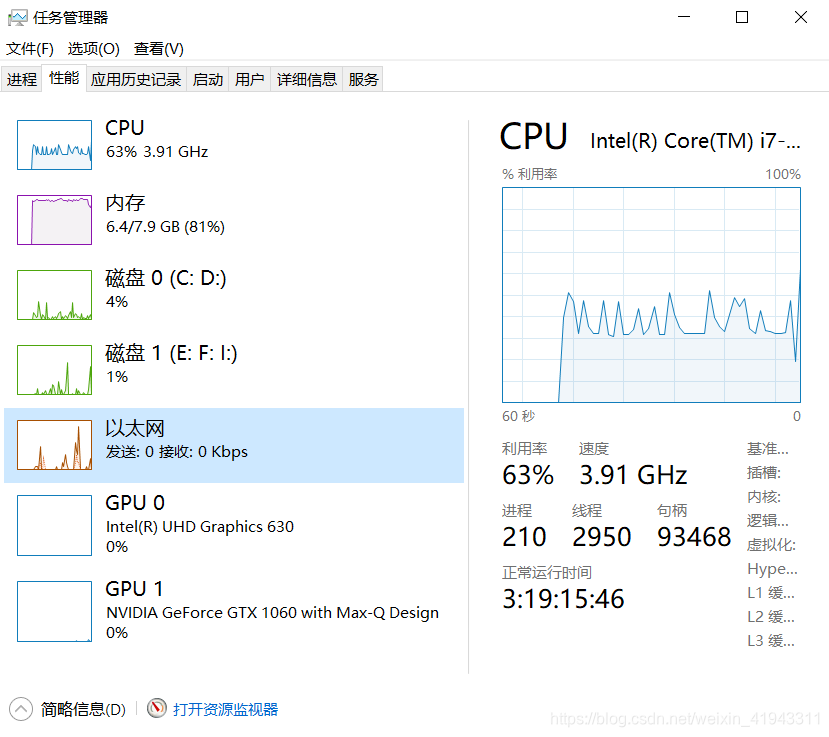Viewport: 829px width, 737px height.
Task: Switch to the 应用历史记录 tab
Action: (136, 79)
